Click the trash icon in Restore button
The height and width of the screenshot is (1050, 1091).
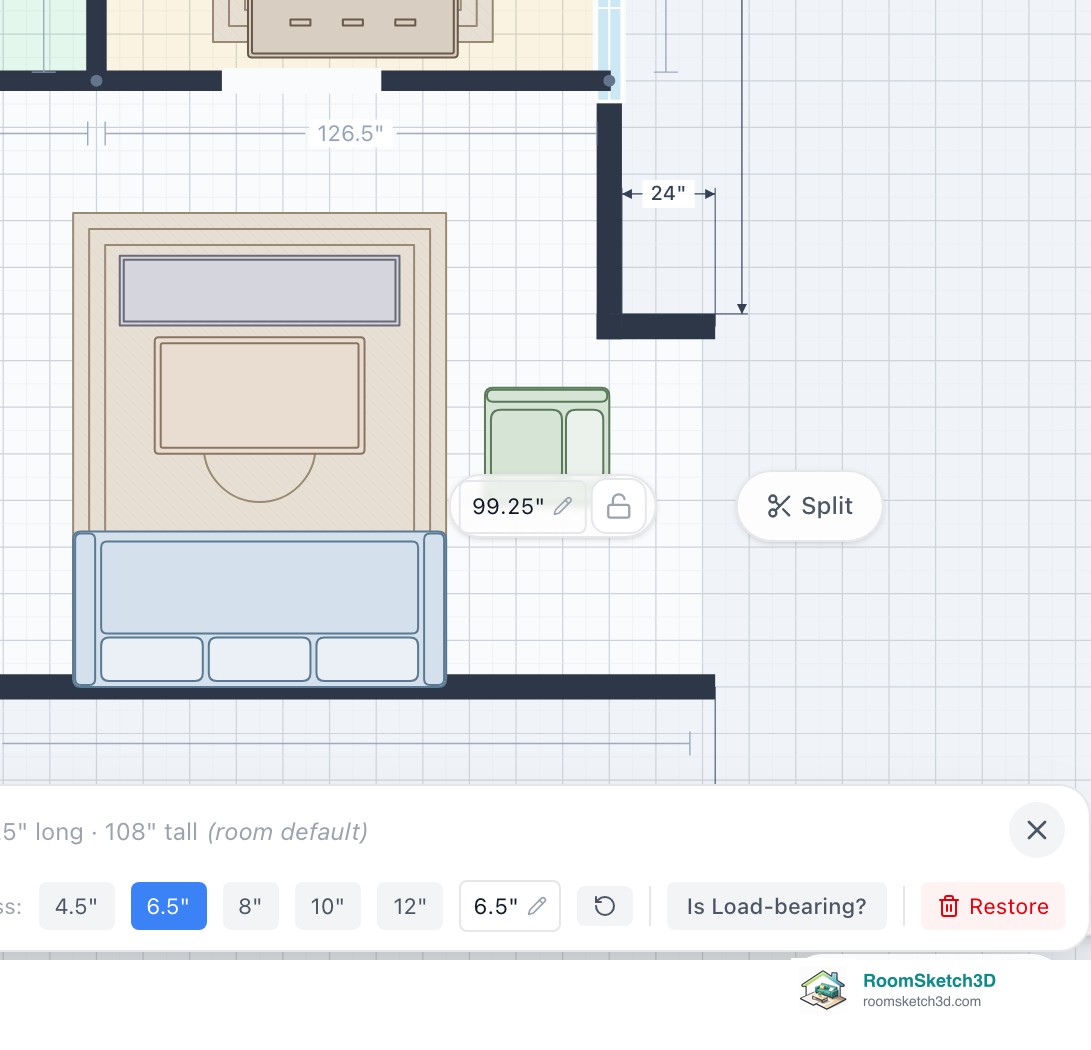tap(949, 906)
